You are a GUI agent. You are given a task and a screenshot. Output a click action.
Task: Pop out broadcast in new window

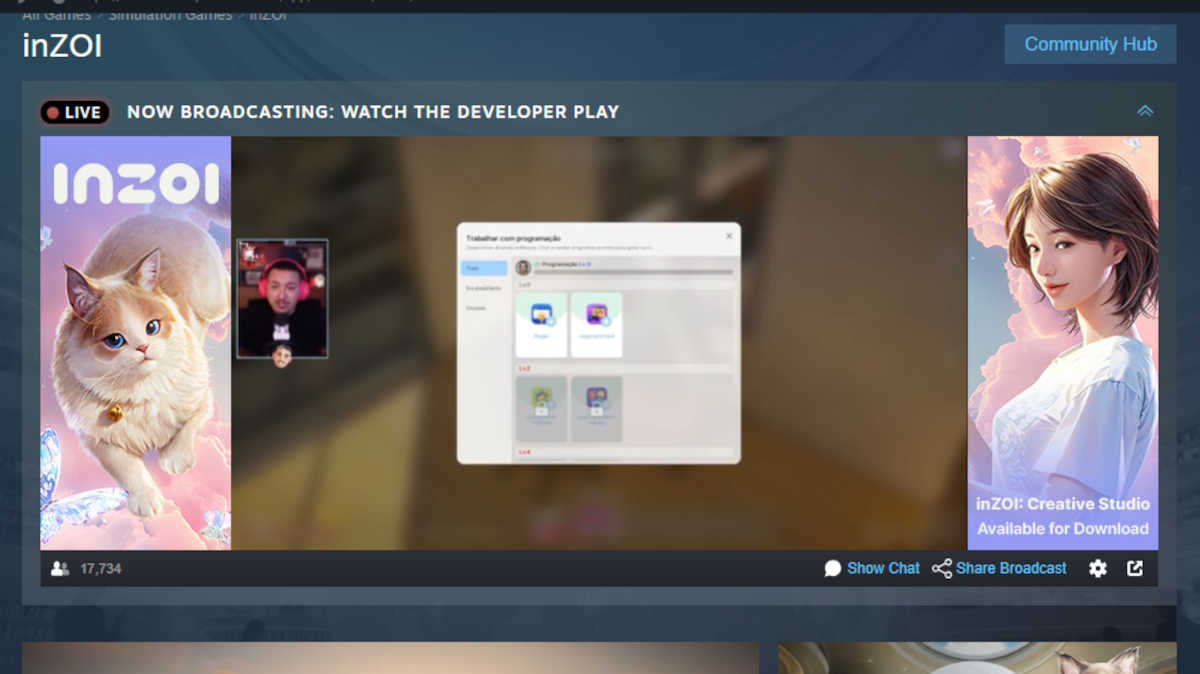click(1135, 568)
